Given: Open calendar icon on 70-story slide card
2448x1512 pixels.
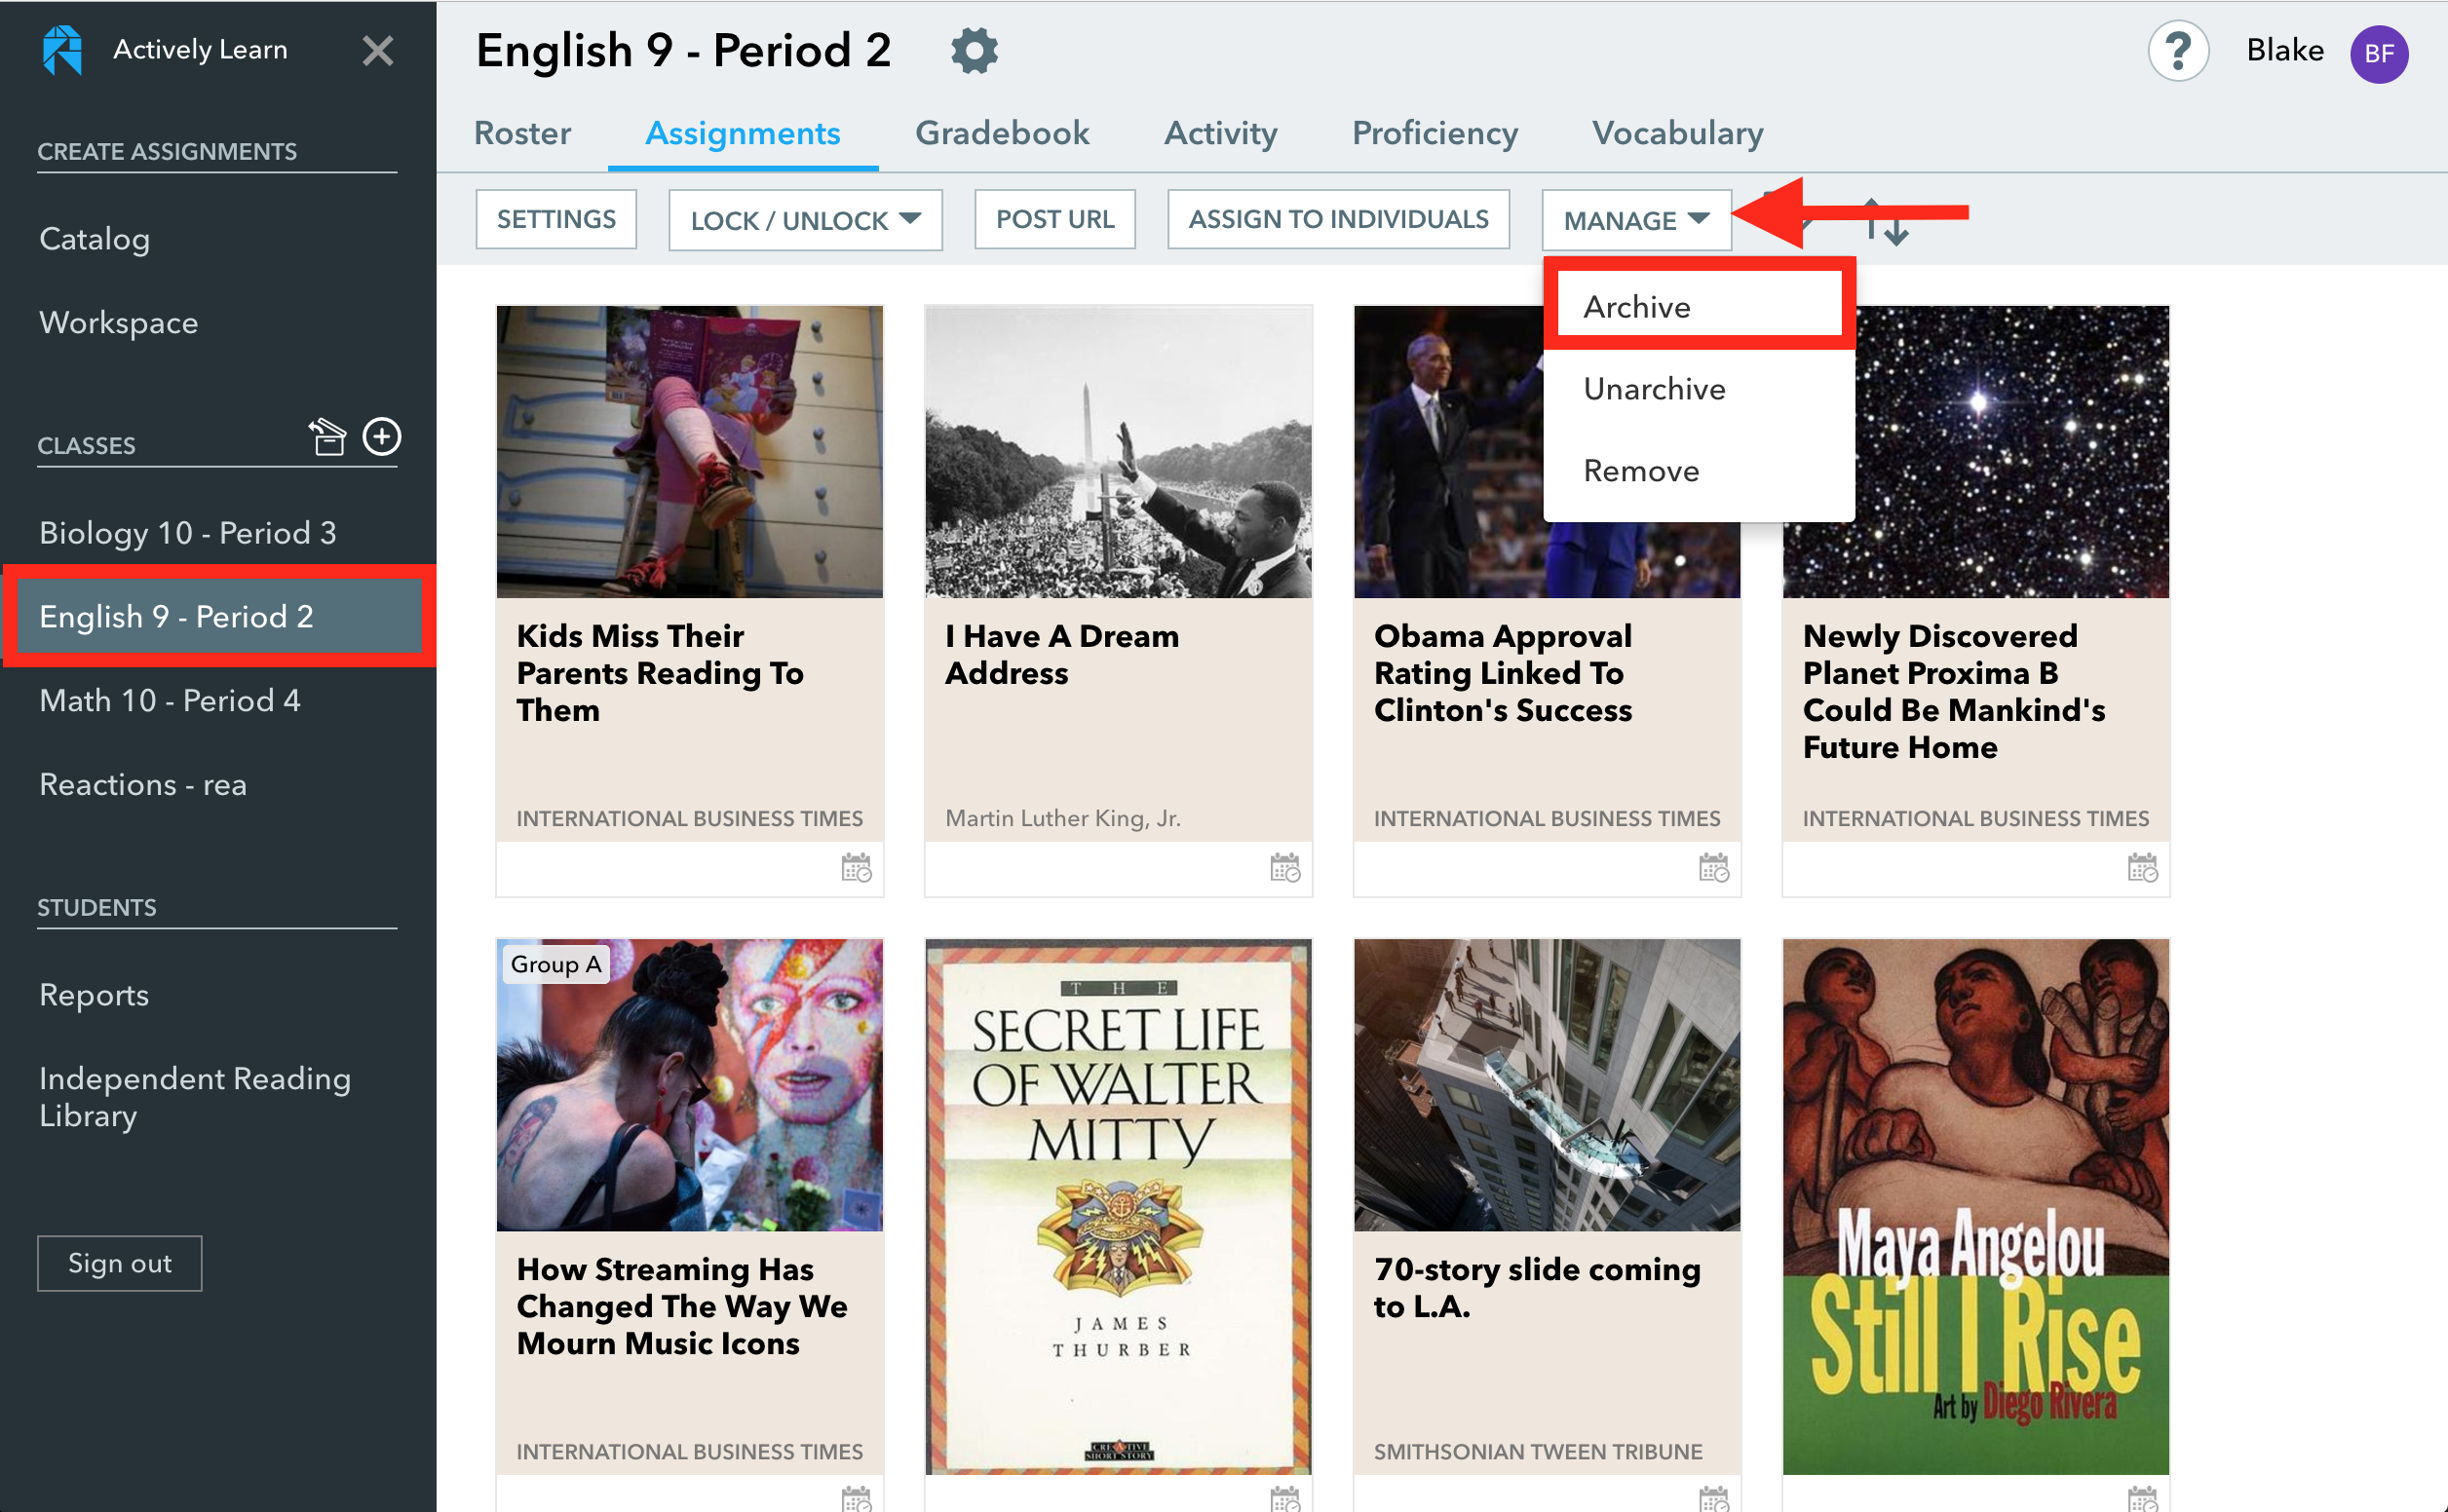Looking at the screenshot, I should pyautogui.click(x=1714, y=1498).
